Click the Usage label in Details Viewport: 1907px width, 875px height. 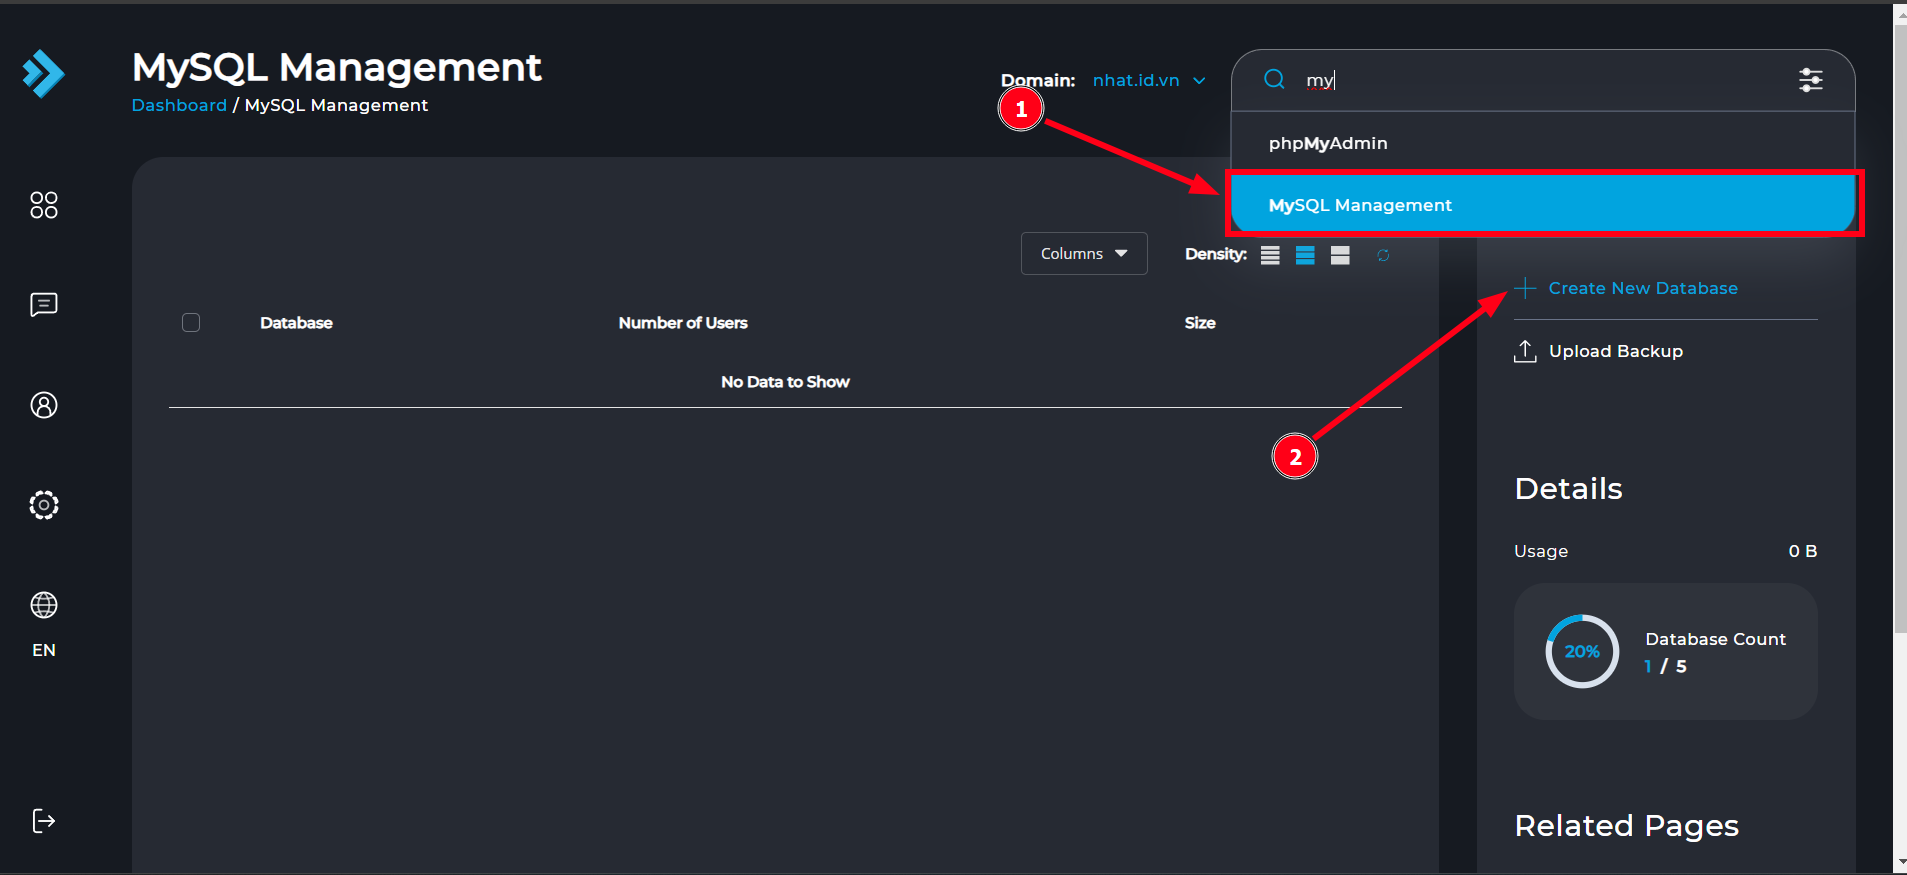click(x=1541, y=551)
